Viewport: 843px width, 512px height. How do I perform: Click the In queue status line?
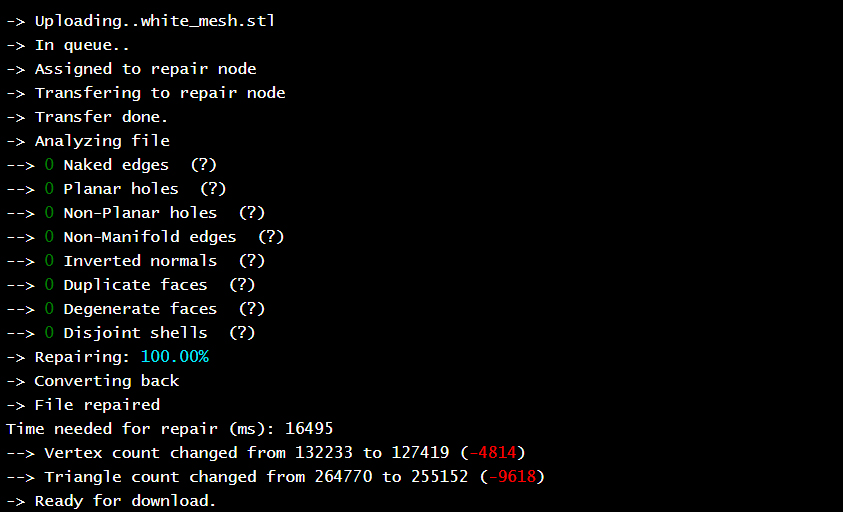(82, 45)
